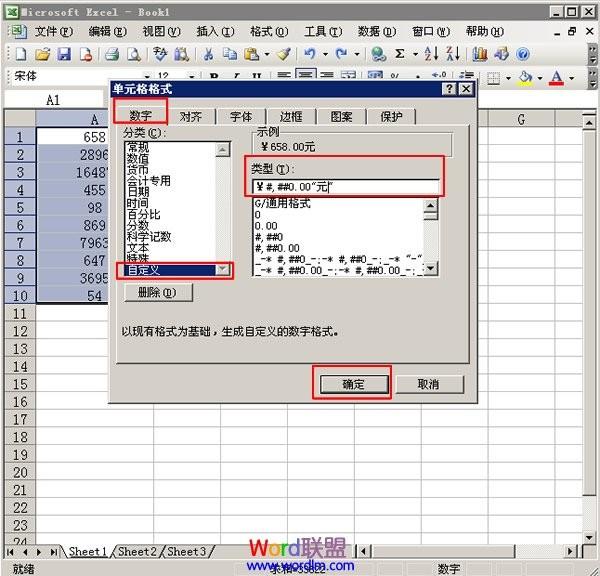The height and width of the screenshot is (576, 600).
Task: Click the Print icon in the toolbar
Action: tap(112, 54)
